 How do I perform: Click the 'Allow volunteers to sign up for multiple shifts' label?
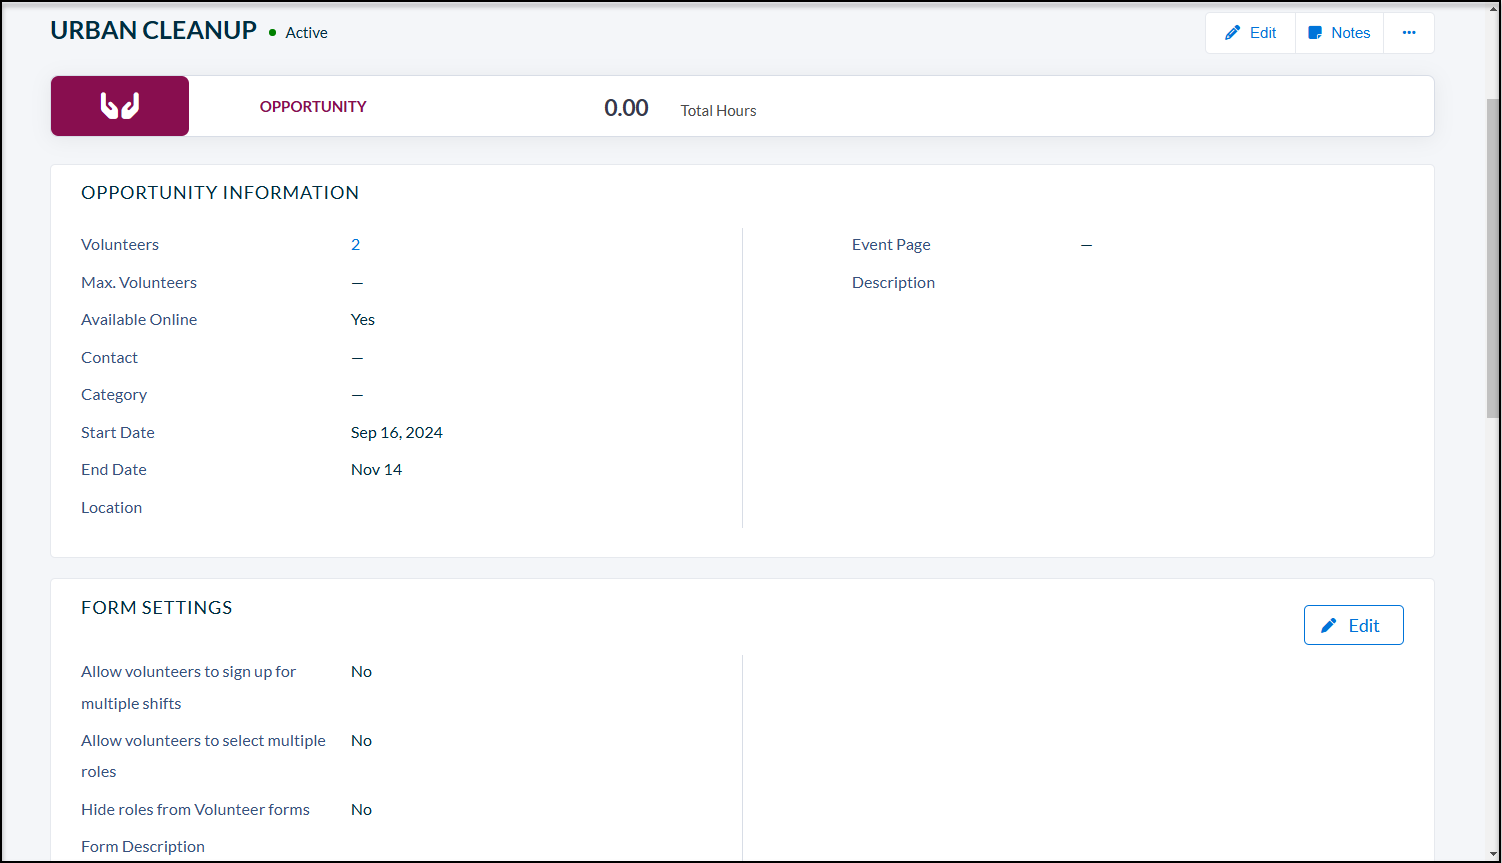[x=188, y=688]
